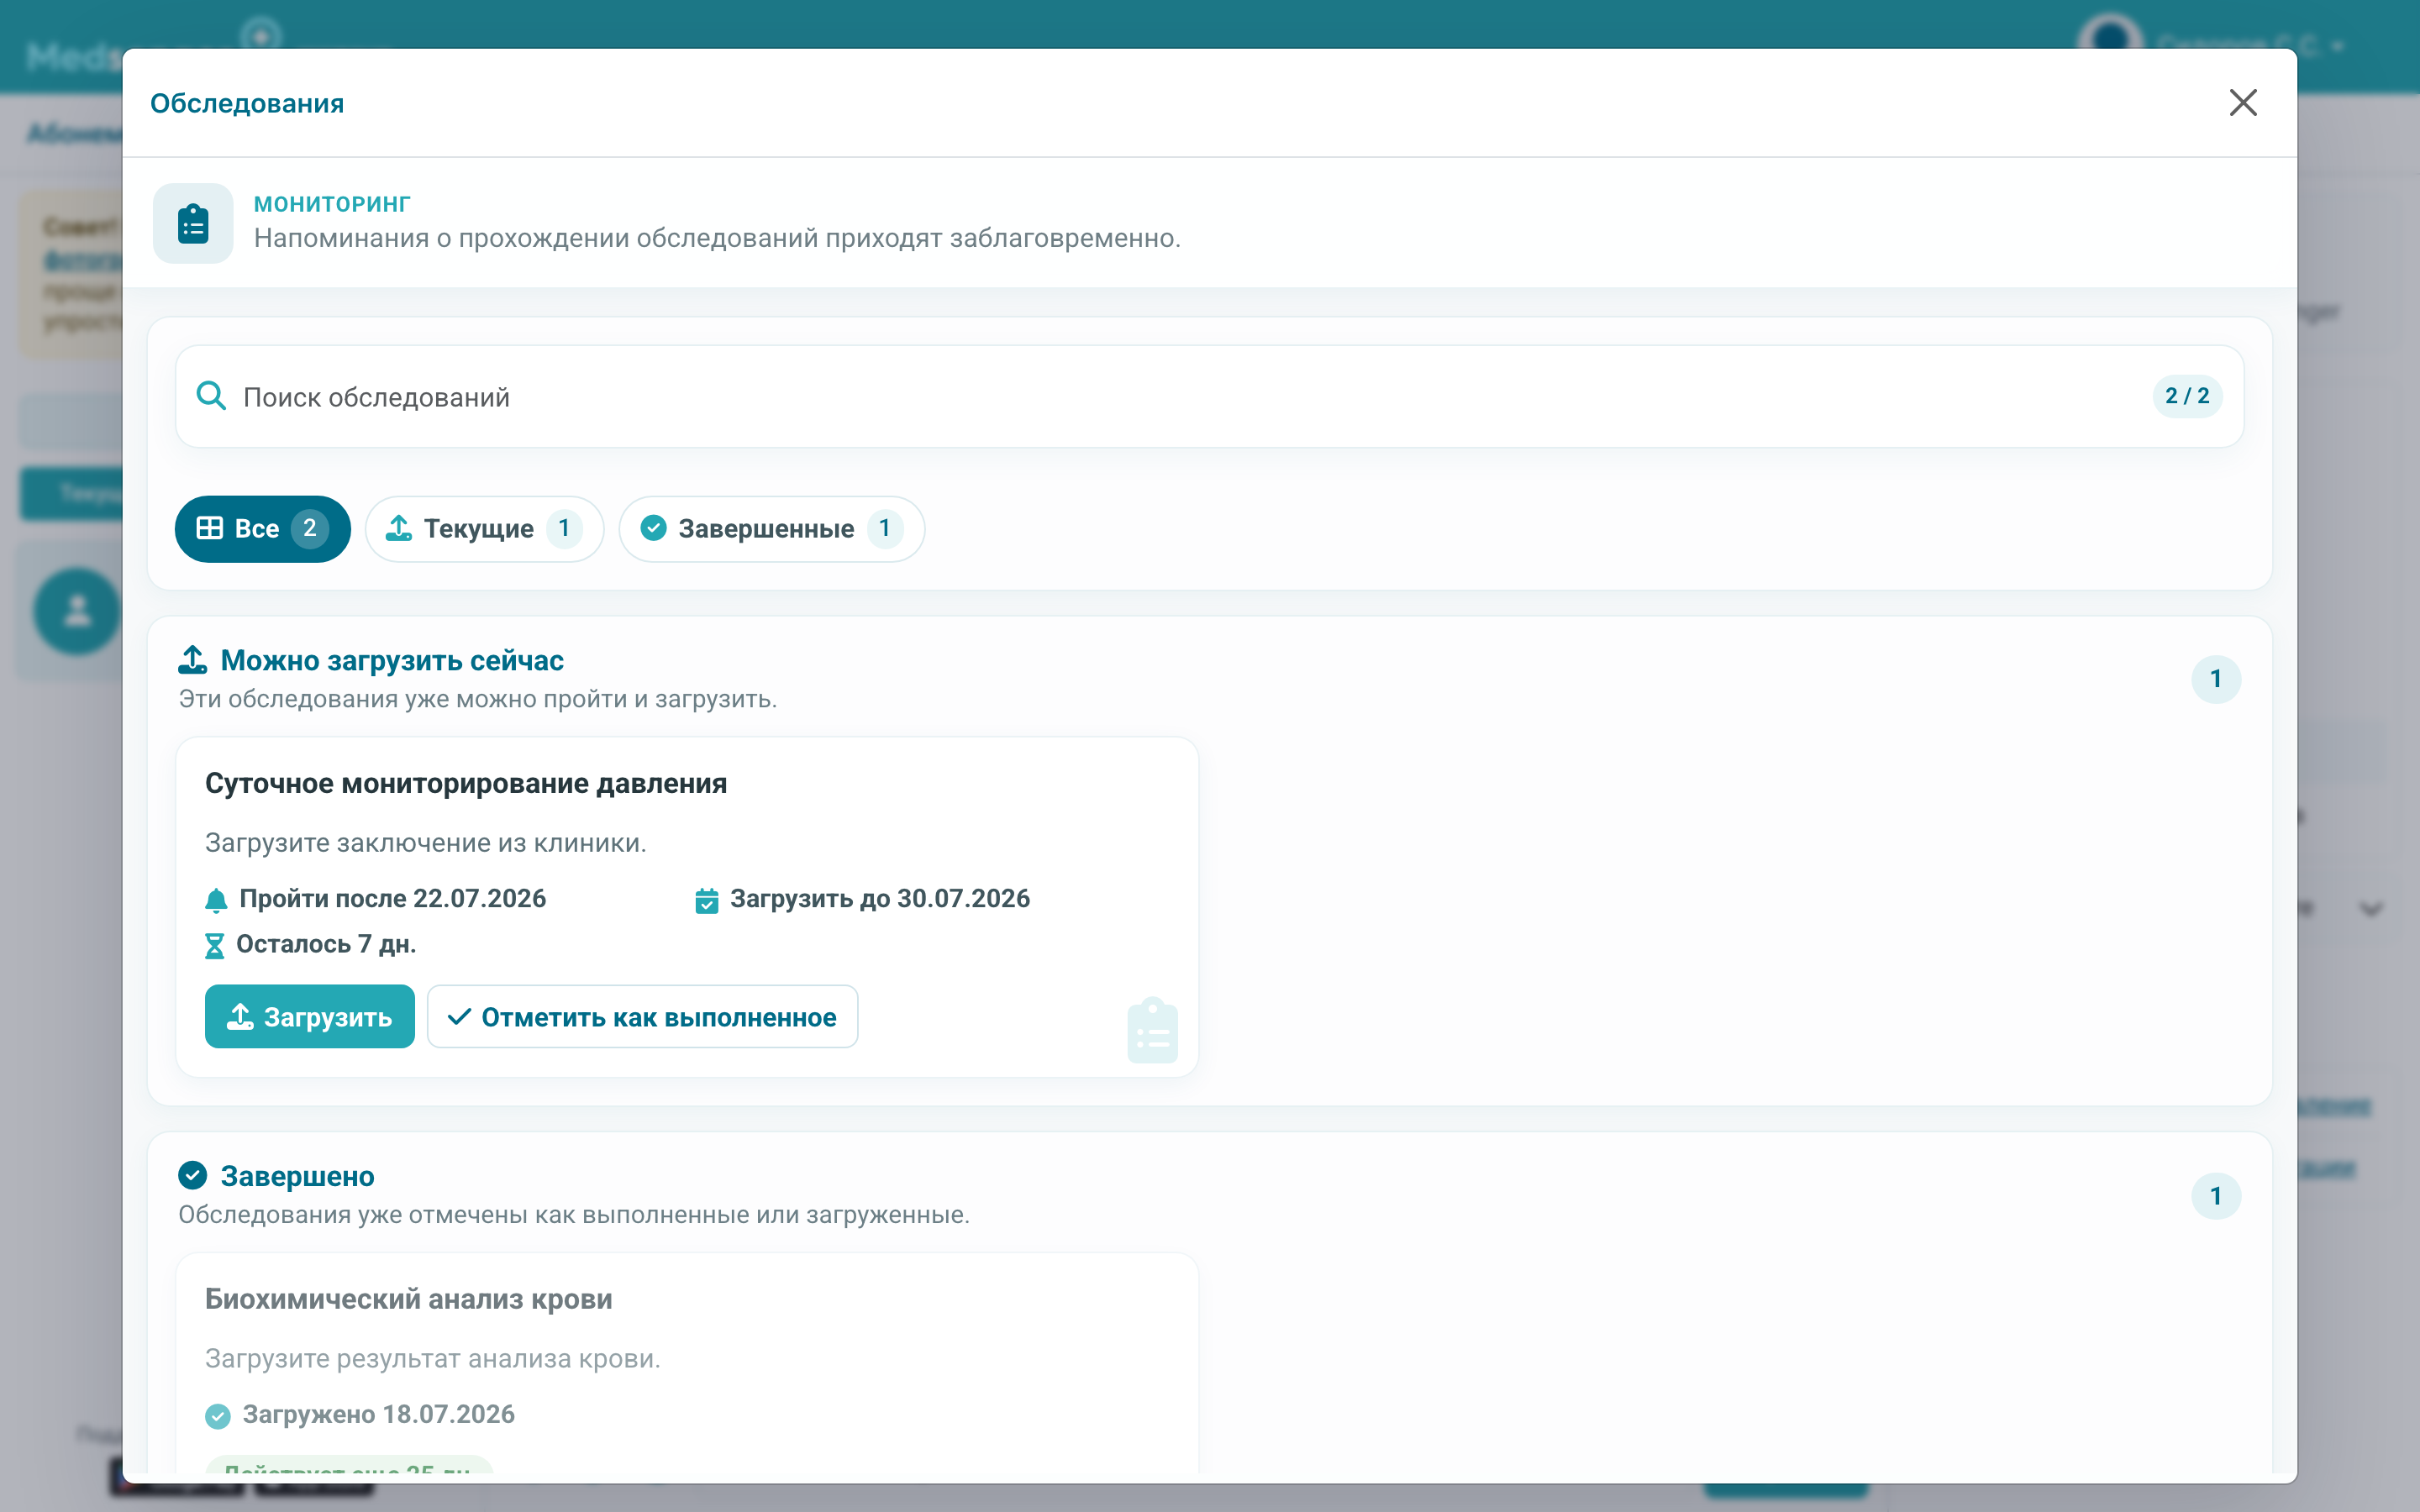Click the check icon near Загружено 18.07.2026

[x=217, y=1416]
